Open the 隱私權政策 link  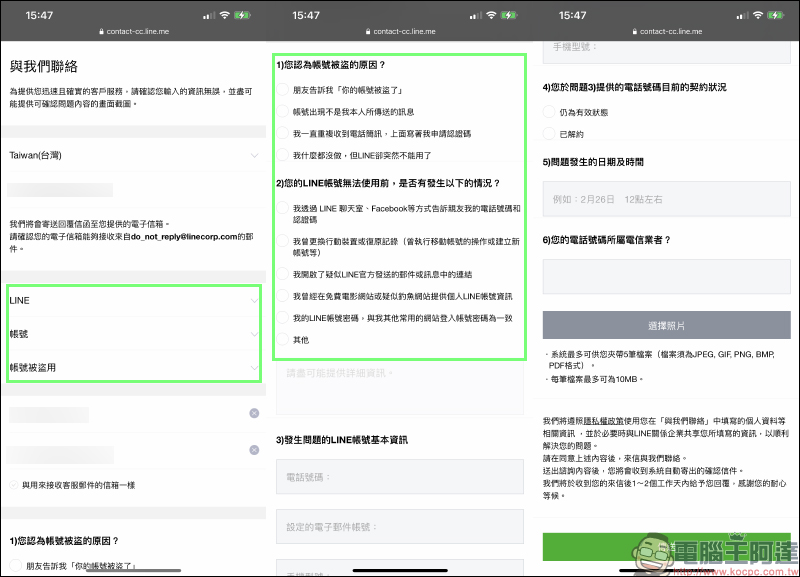click(x=604, y=421)
